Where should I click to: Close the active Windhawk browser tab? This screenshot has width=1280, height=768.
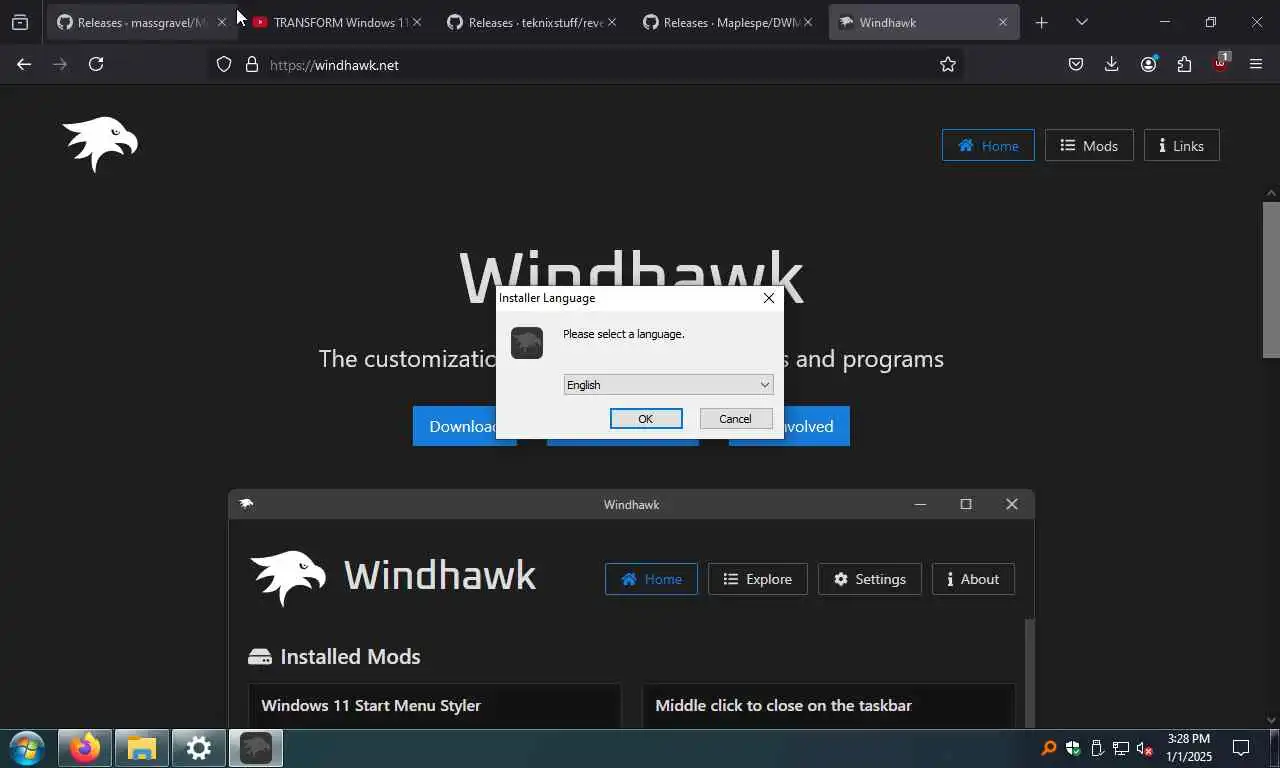coord(1002,22)
